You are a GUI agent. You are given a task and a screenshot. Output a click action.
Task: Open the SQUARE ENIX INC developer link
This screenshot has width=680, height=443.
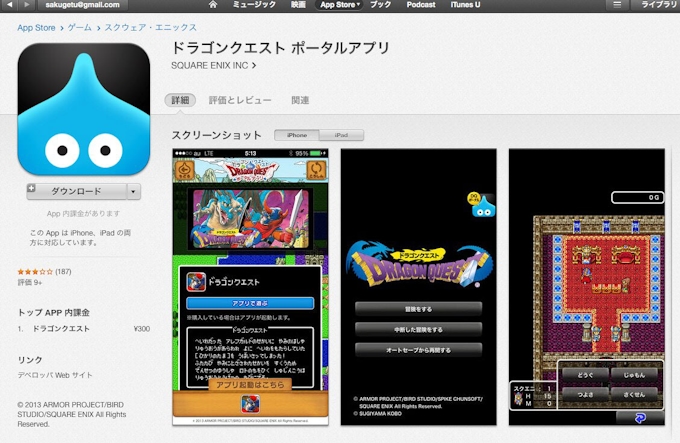pyautogui.click(x=214, y=65)
